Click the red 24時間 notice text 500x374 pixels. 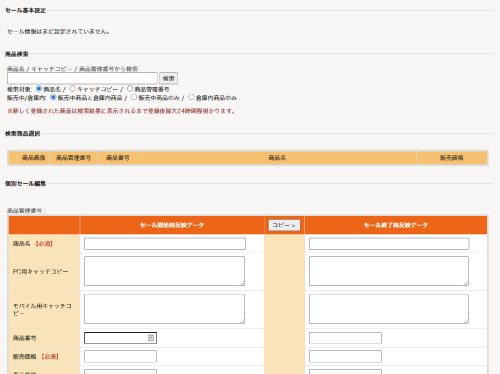point(121,111)
